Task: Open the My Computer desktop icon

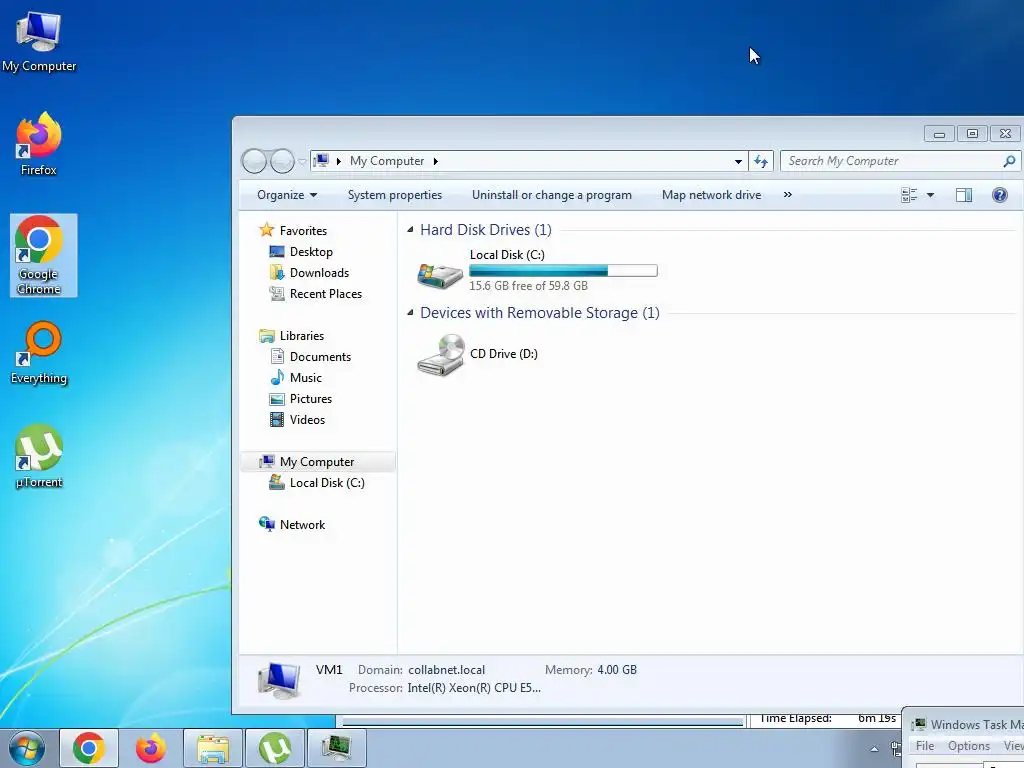Action: (x=39, y=41)
